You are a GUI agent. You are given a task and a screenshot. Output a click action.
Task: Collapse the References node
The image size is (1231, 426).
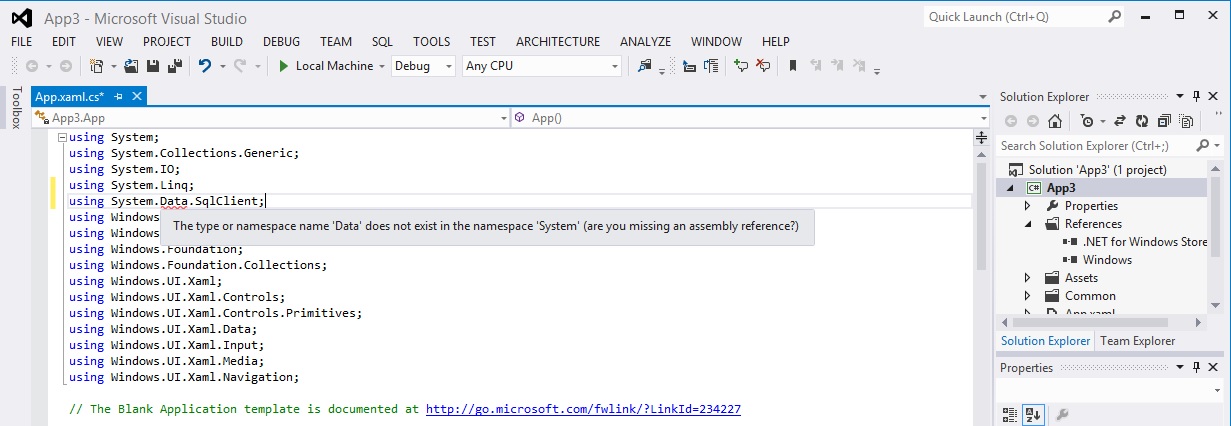[1027, 224]
